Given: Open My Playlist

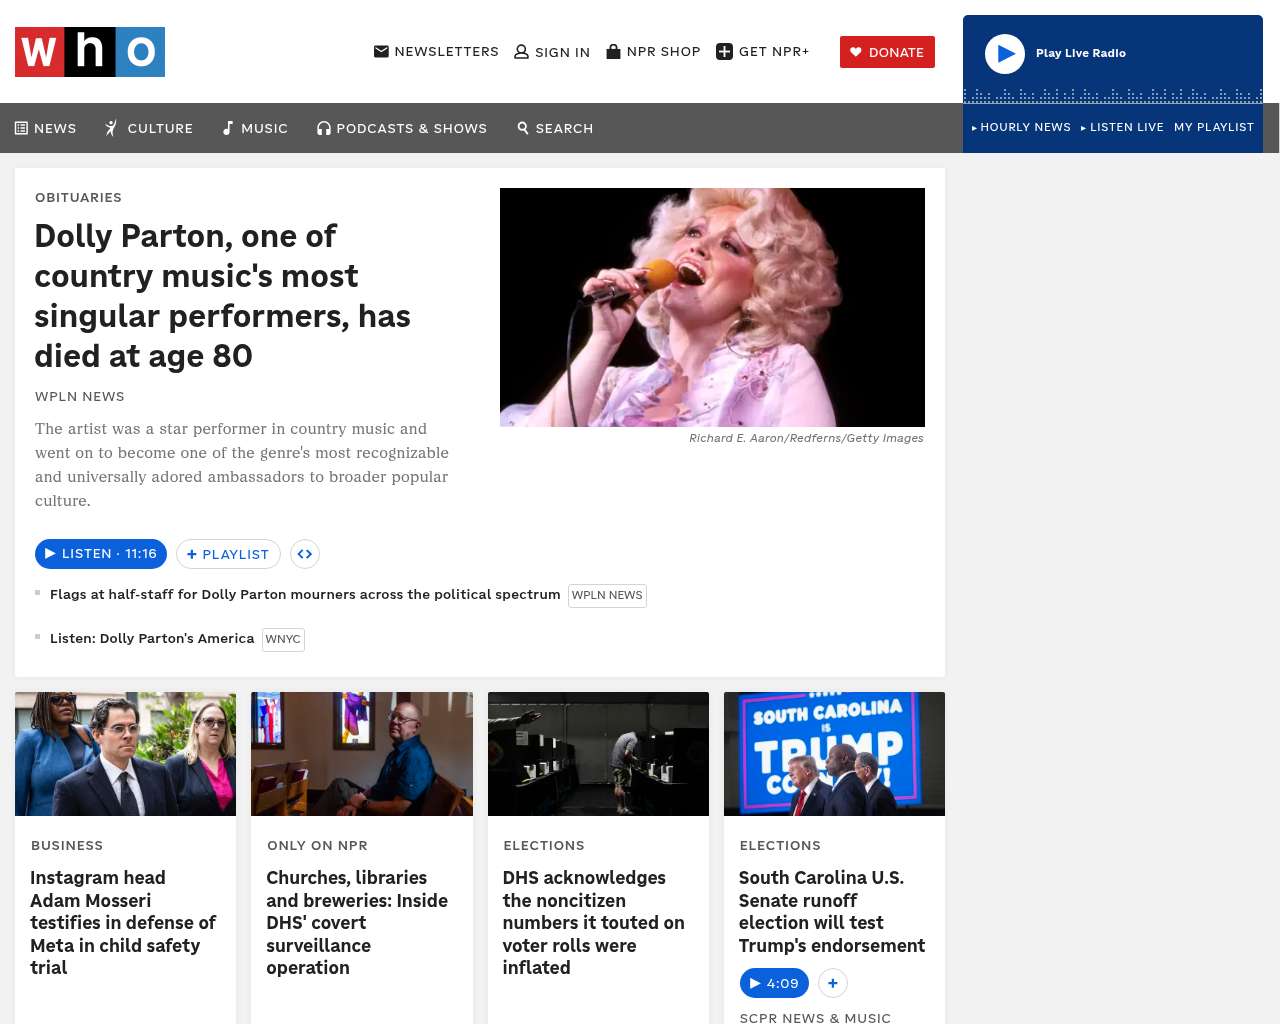Looking at the screenshot, I should click(1214, 127).
